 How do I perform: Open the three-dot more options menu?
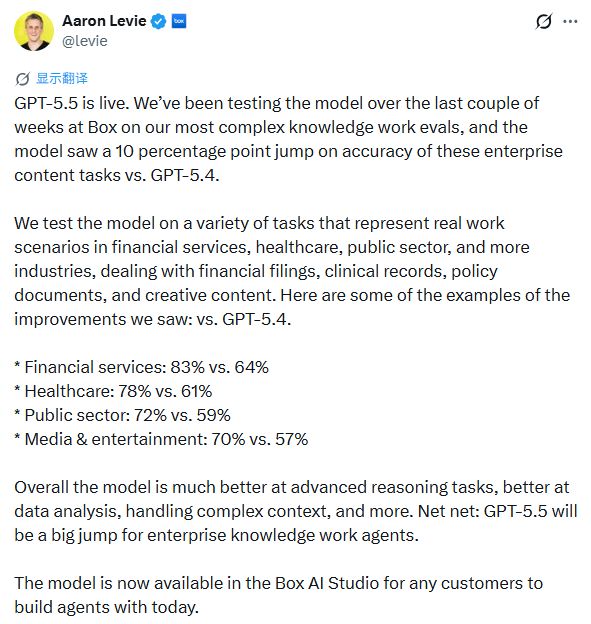pyautogui.click(x=570, y=21)
